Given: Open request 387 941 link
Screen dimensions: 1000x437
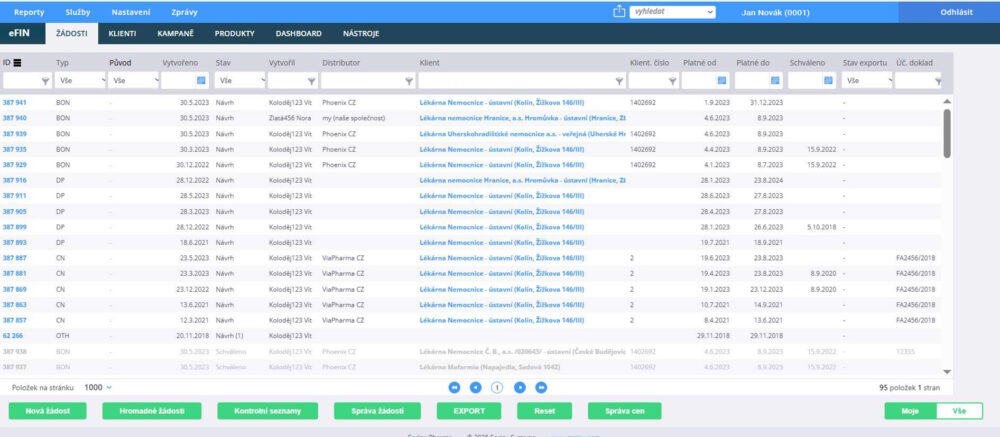Looking at the screenshot, I should tap(15, 103).
